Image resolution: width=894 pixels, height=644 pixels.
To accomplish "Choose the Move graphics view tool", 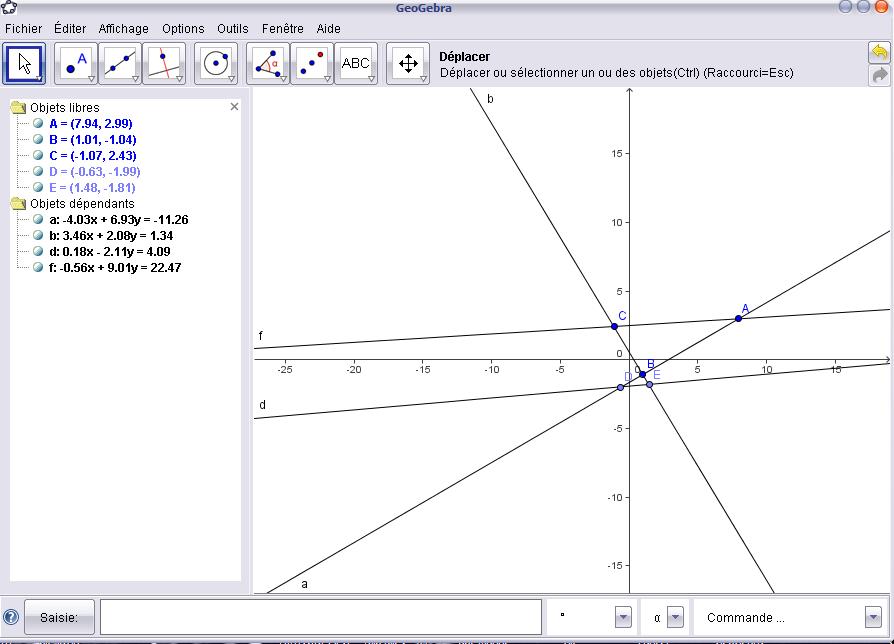I will tap(408, 63).
